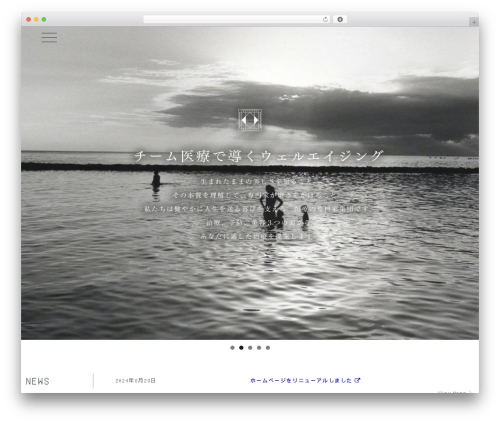Click the NEWS section heading
Screen dimensions: 500x423
tap(37, 381)
